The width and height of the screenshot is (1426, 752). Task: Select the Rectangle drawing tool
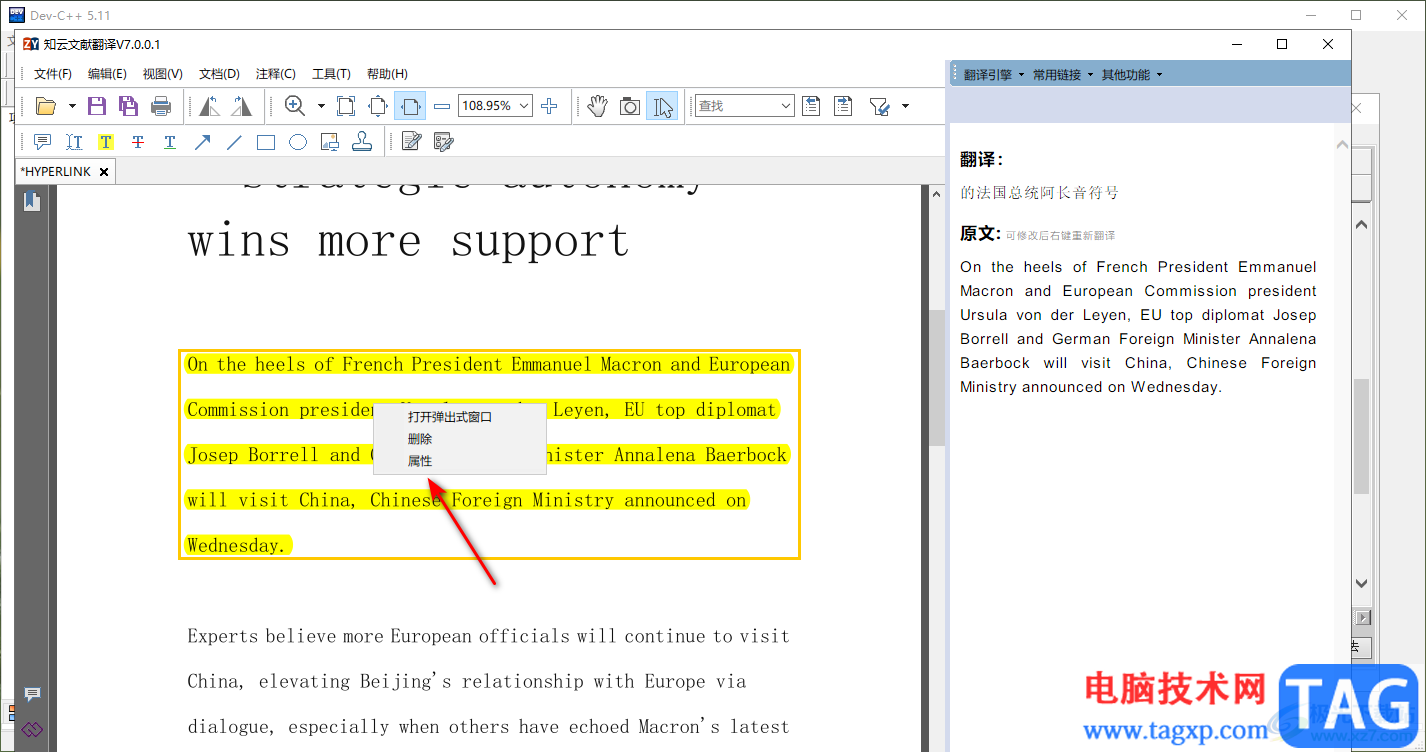266,142
